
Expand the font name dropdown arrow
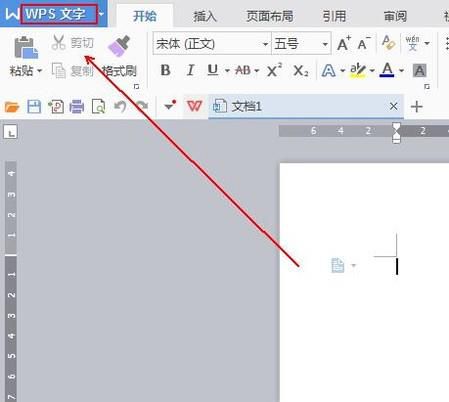coord(266,44)
